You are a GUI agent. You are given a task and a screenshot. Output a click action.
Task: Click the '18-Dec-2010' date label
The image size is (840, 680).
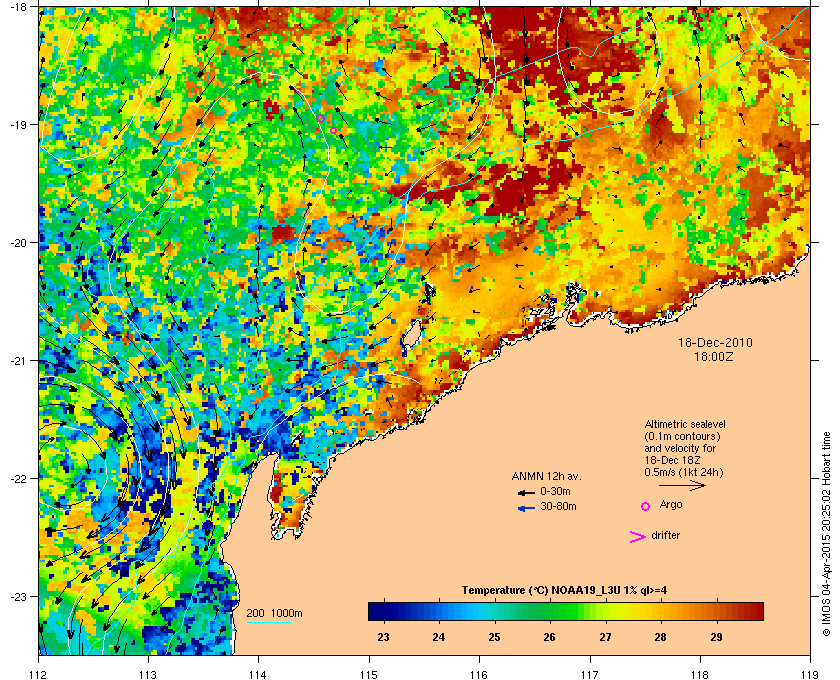715,342
